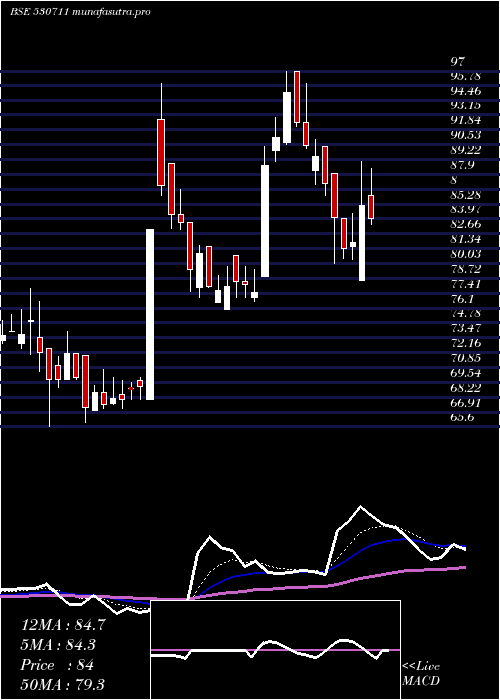Select the 95.78 price axis label
Viewport: 500px width, 700px height.
coord(465,76)
